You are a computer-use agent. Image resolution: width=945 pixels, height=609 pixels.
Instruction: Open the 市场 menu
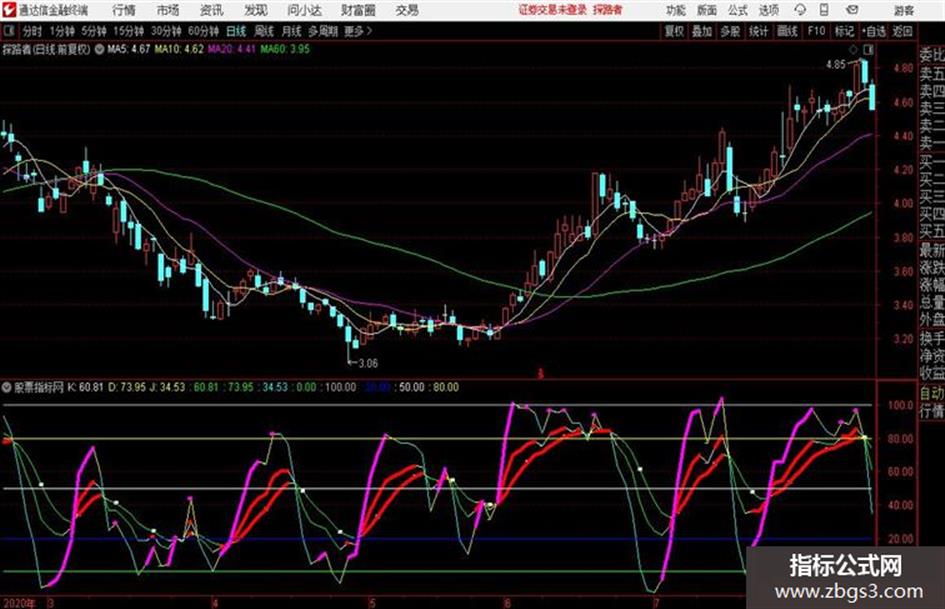coord(168,10)
